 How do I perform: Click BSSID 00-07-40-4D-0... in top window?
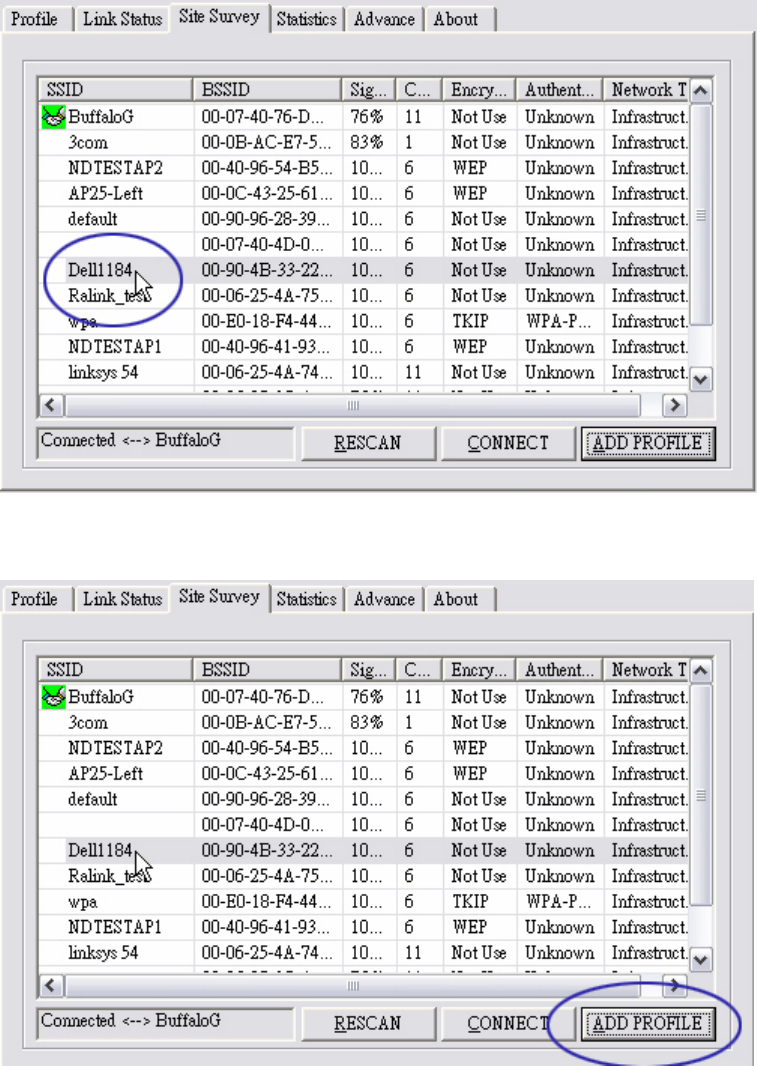263,245
